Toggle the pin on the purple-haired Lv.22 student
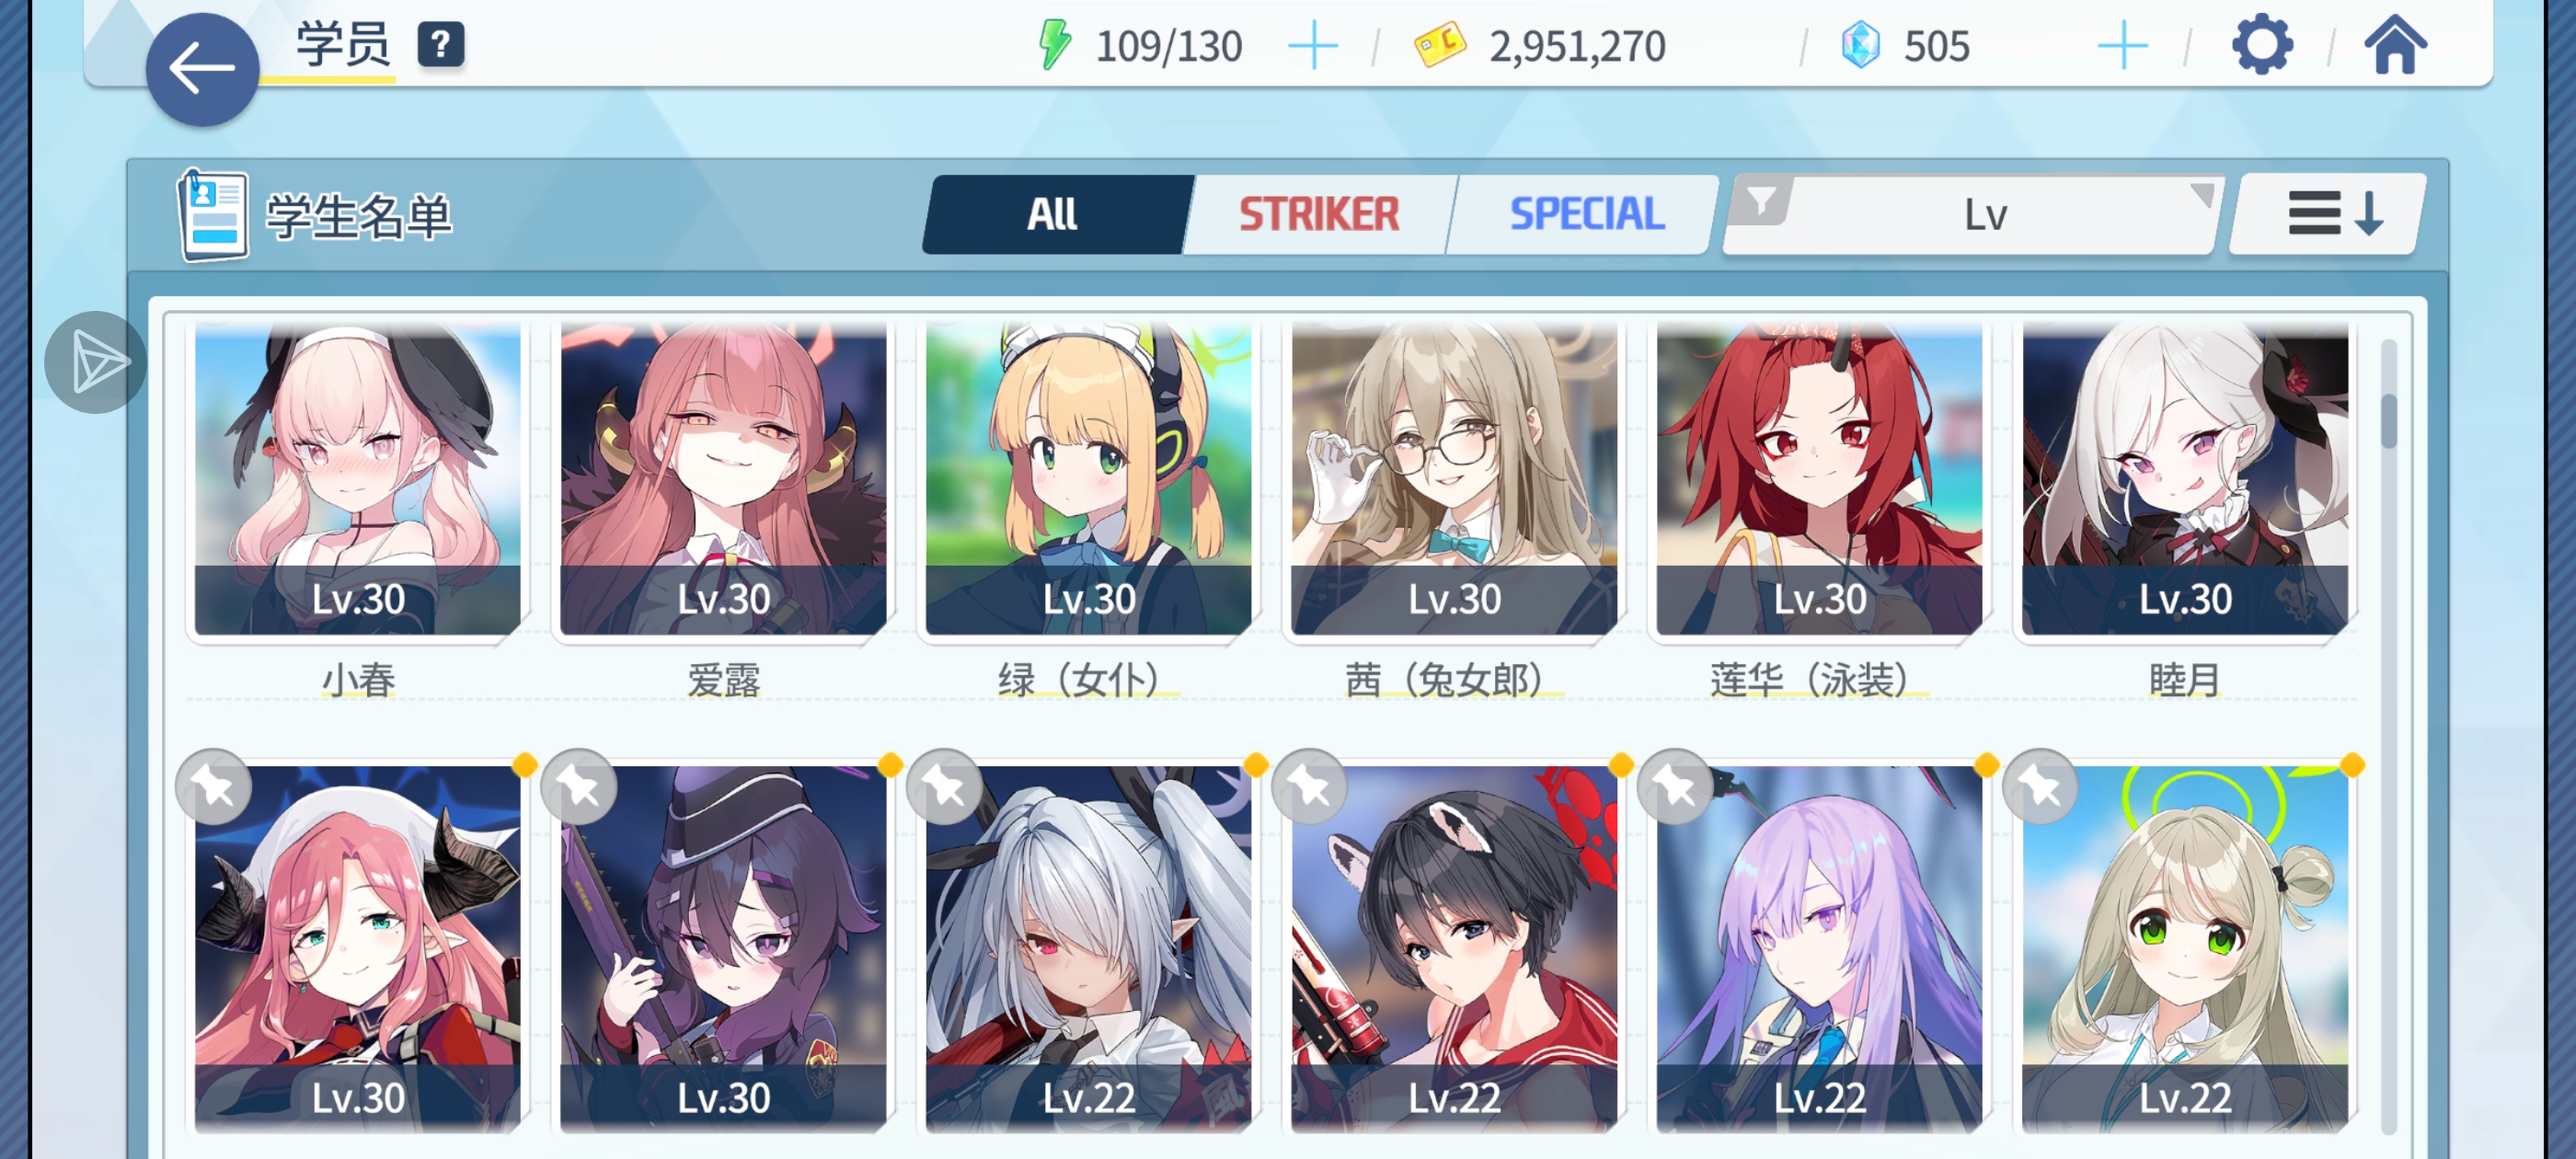 pyautogui.click(x=1675, y=787)
